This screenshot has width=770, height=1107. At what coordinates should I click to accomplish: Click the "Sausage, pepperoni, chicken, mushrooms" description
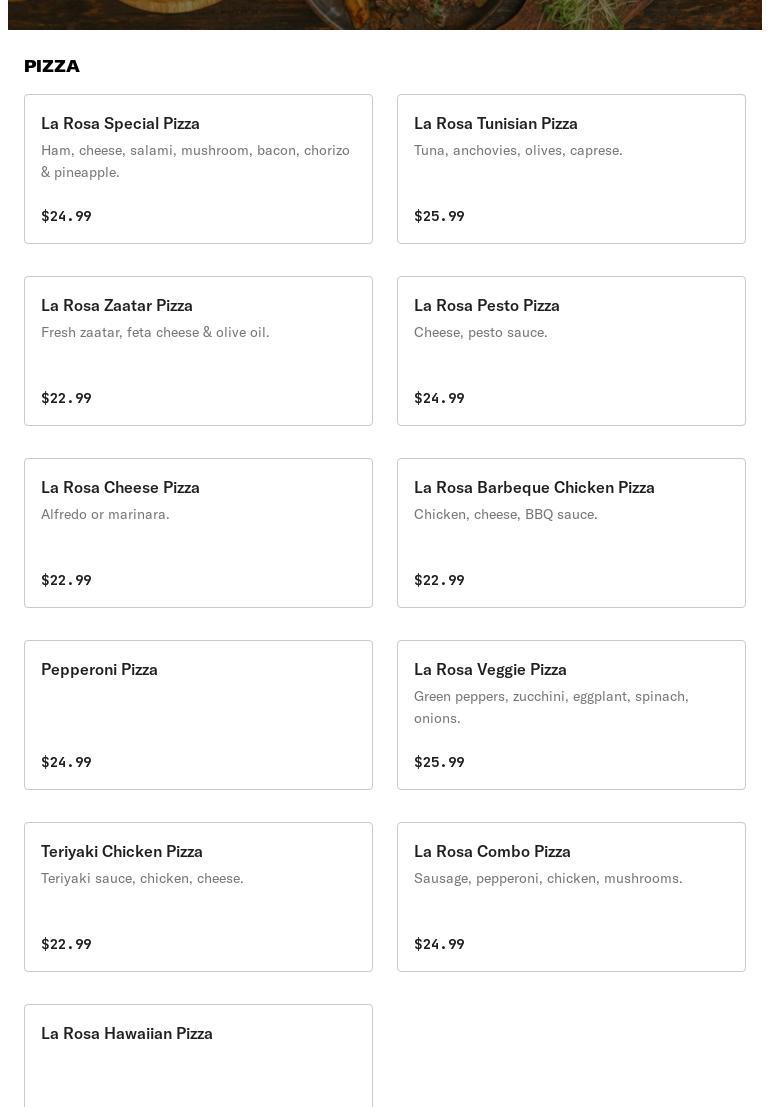pyautogui.click(x=548, y=878)
